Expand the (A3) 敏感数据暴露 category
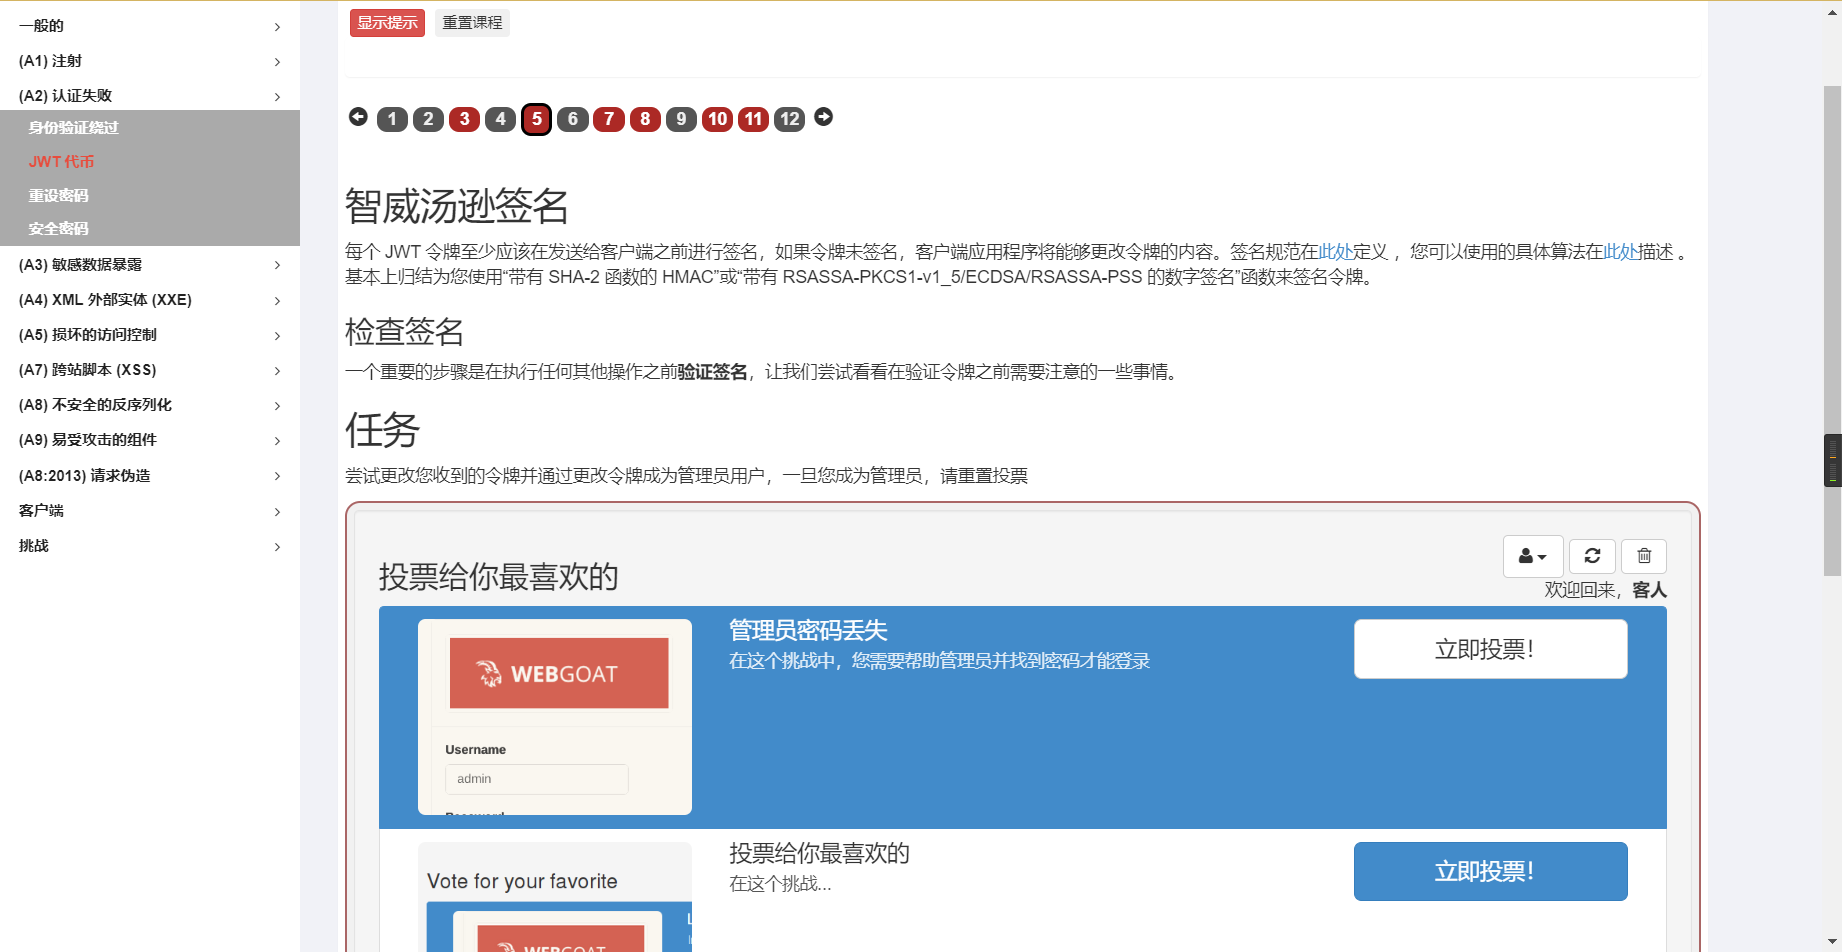The image size is (1842, 952). pos(150,265)
